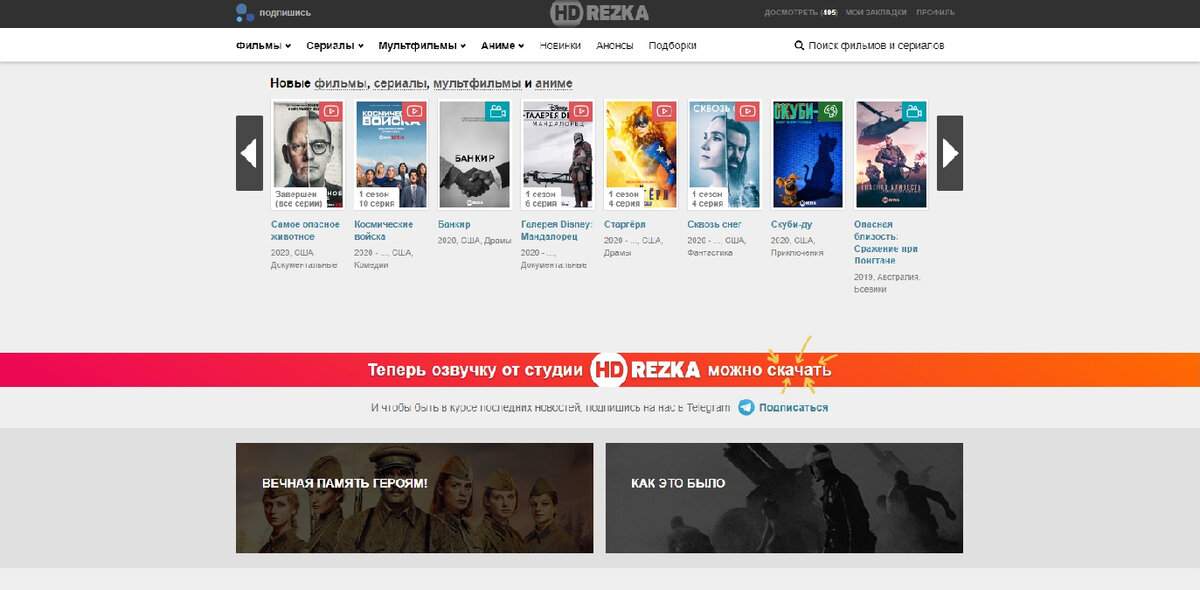This screenshot has width=1200, height=590.
Task: Open the Галерея Disney: Мандалорец poster
Action: (x=558, y=153)
